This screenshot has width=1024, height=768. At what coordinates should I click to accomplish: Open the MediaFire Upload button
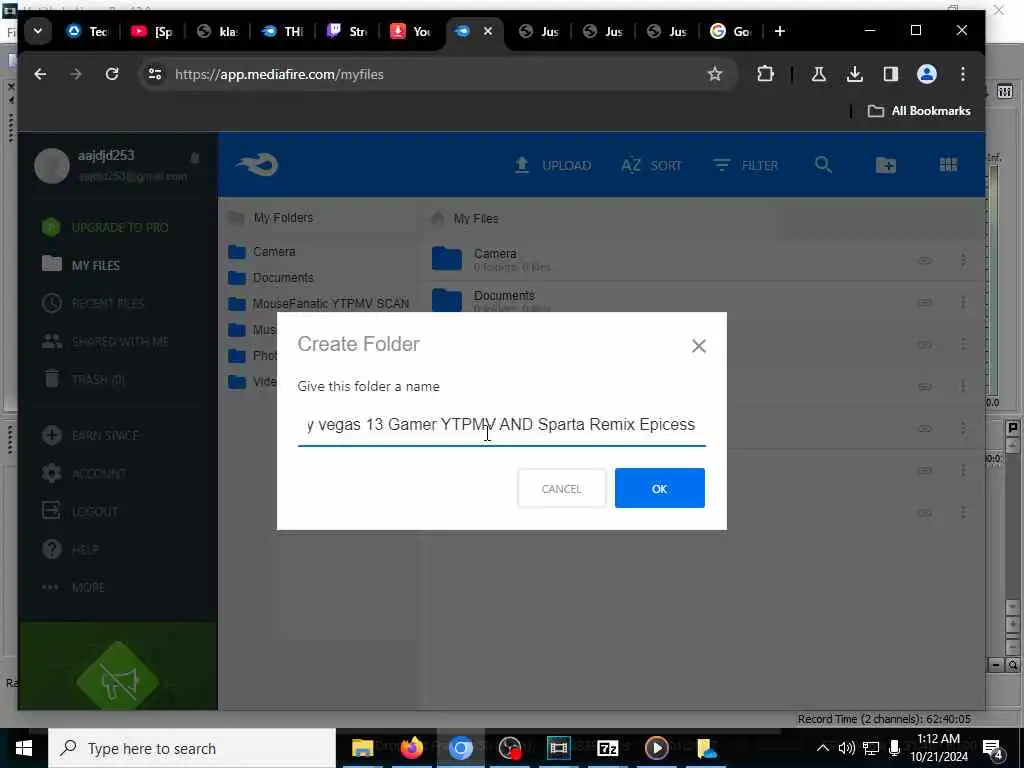pyautogui.click(x=552, y=165)
